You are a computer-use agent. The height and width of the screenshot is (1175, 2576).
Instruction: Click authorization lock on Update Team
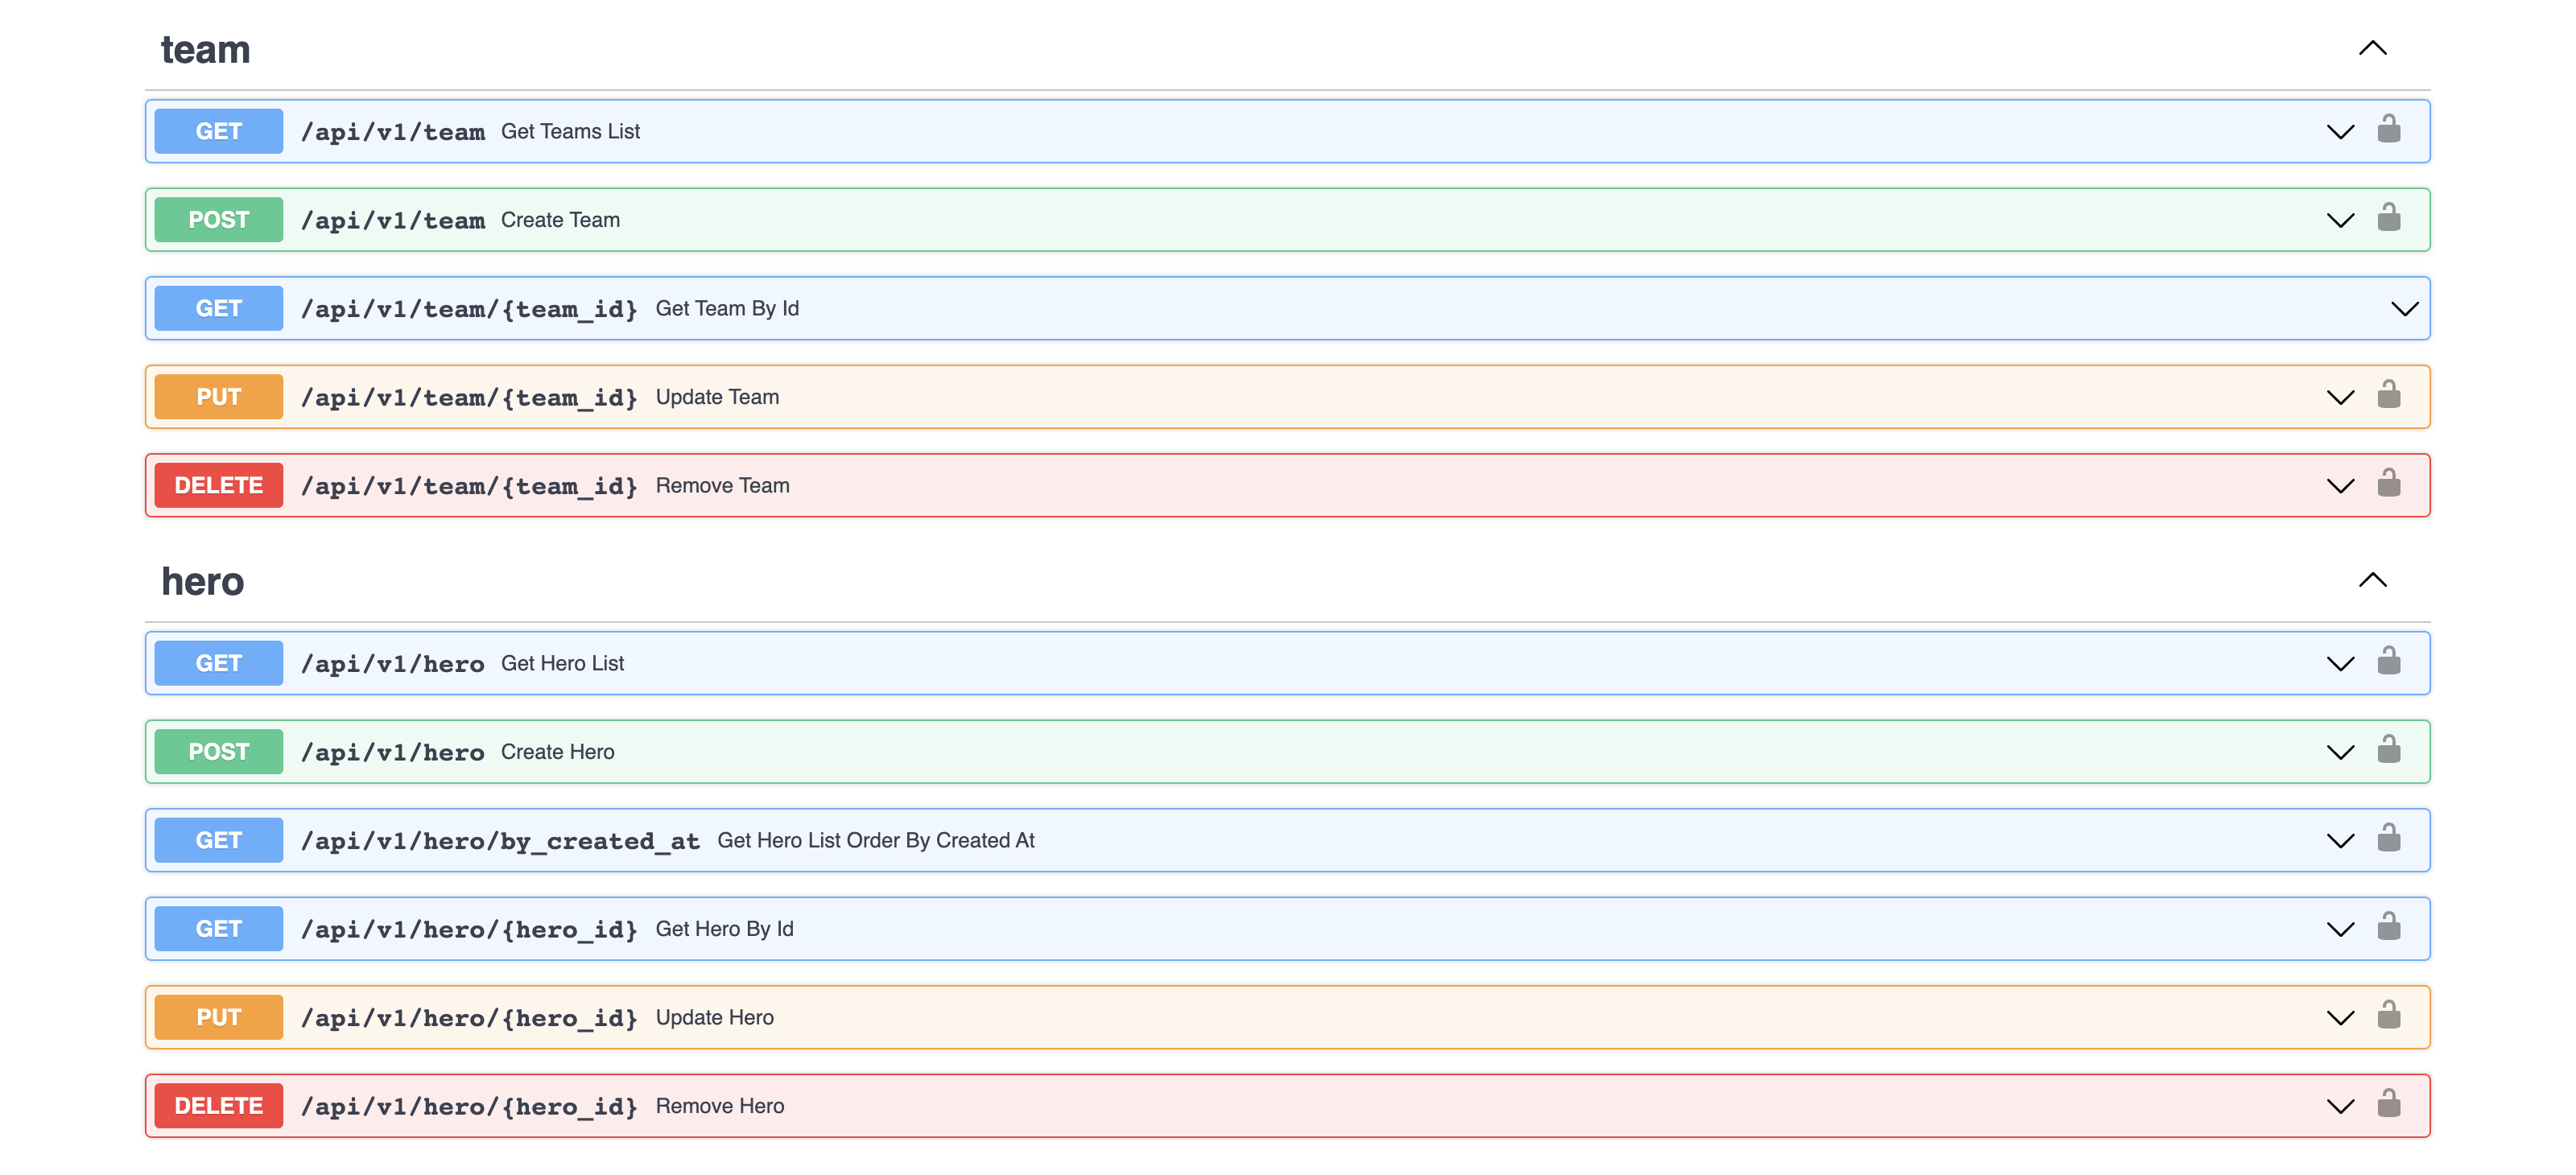click(x=2388, y=395)
